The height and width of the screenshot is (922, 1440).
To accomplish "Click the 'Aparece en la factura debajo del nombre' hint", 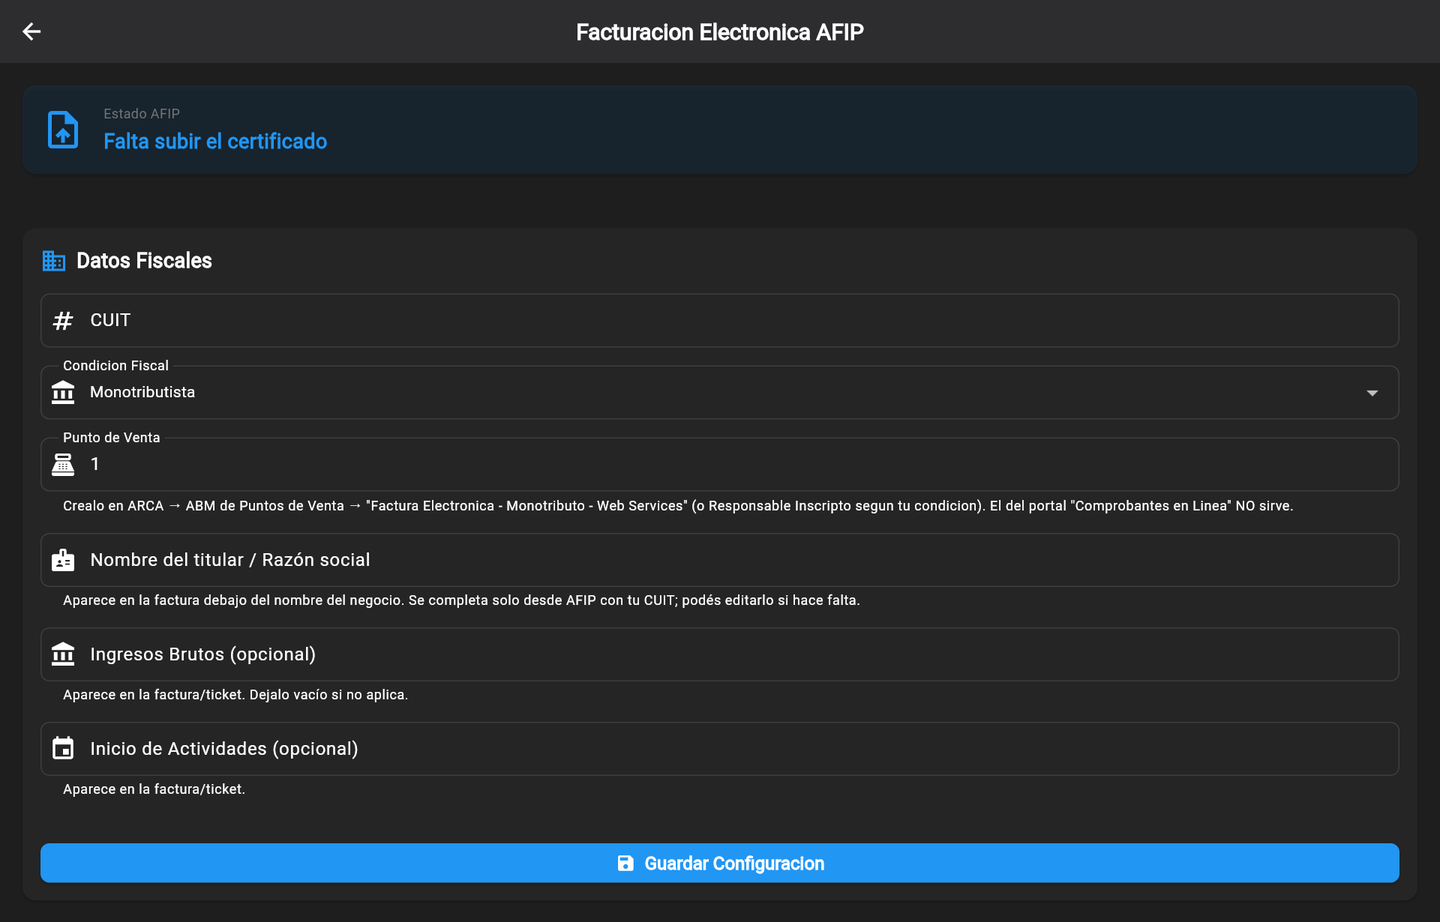I will pos(461,600).
